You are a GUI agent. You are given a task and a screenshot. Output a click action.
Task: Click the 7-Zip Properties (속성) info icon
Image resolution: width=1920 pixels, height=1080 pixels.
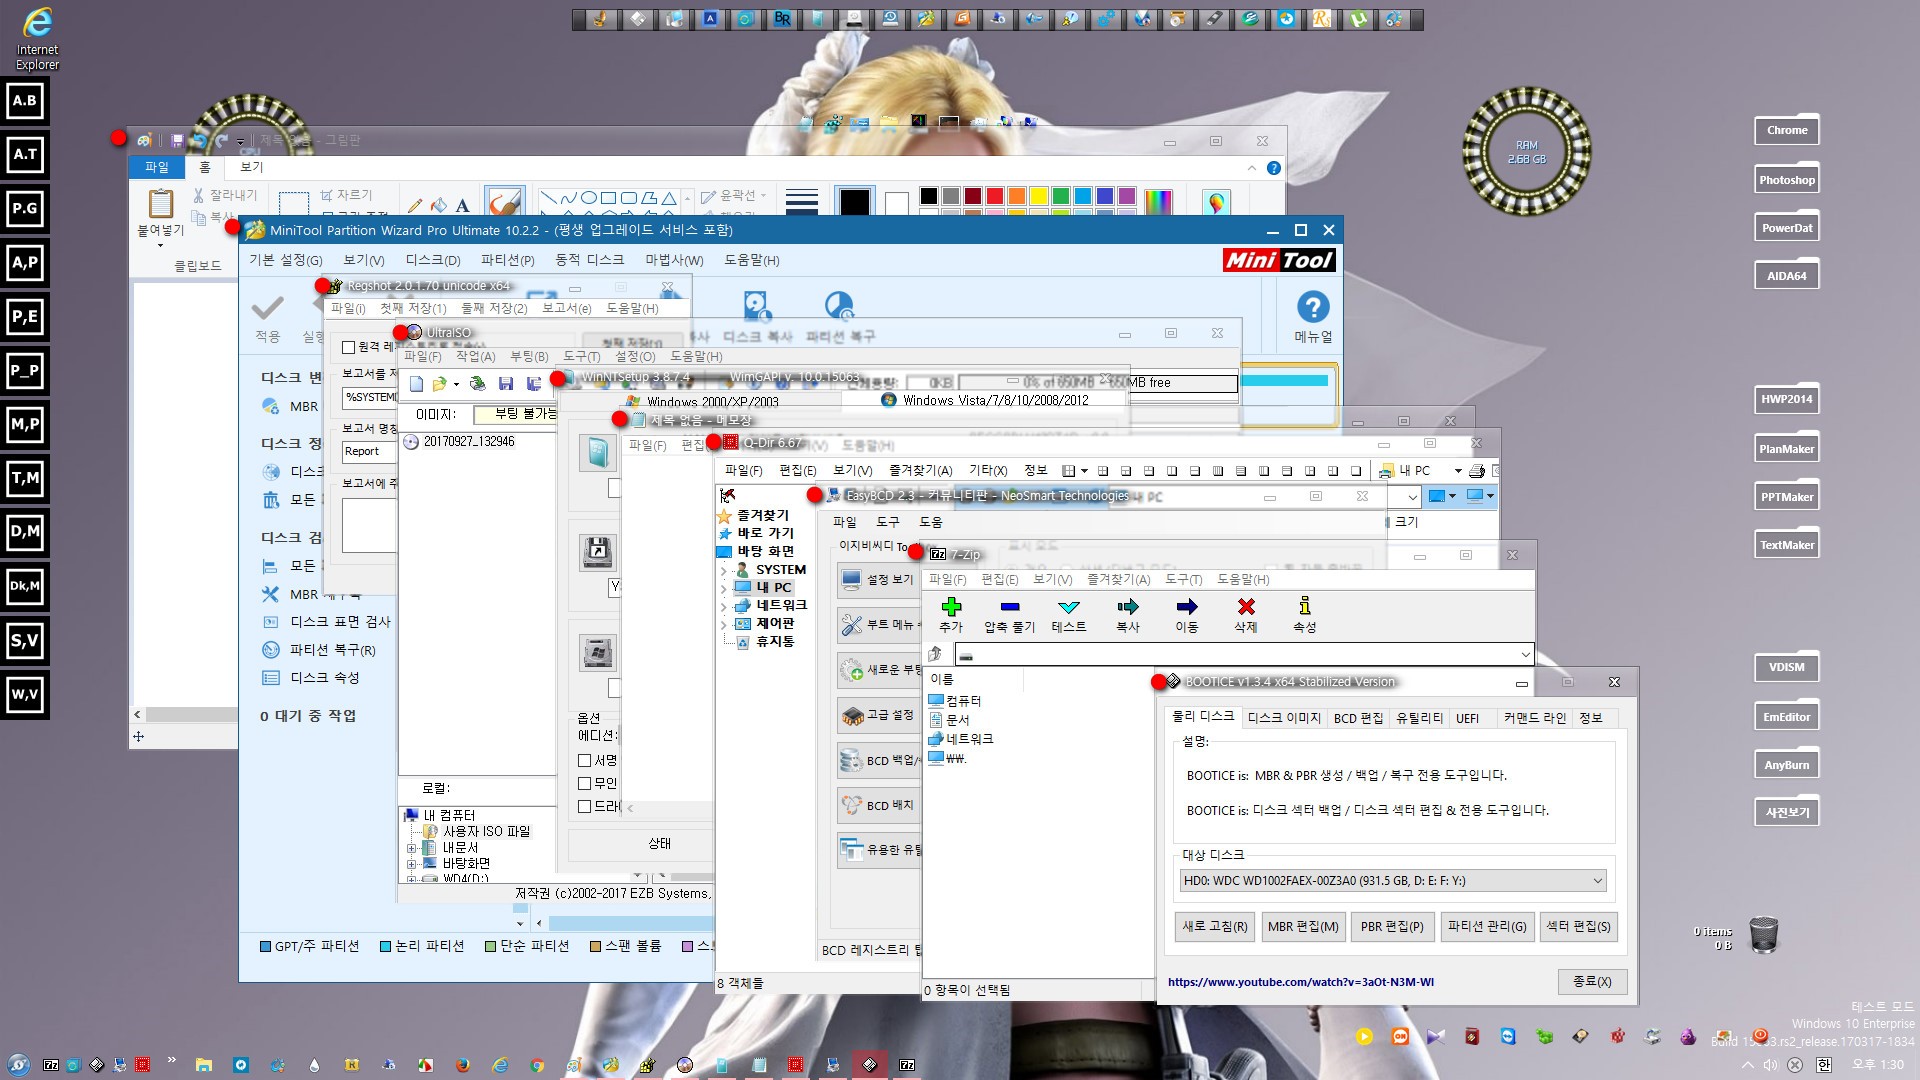(x=1305, y=606)
